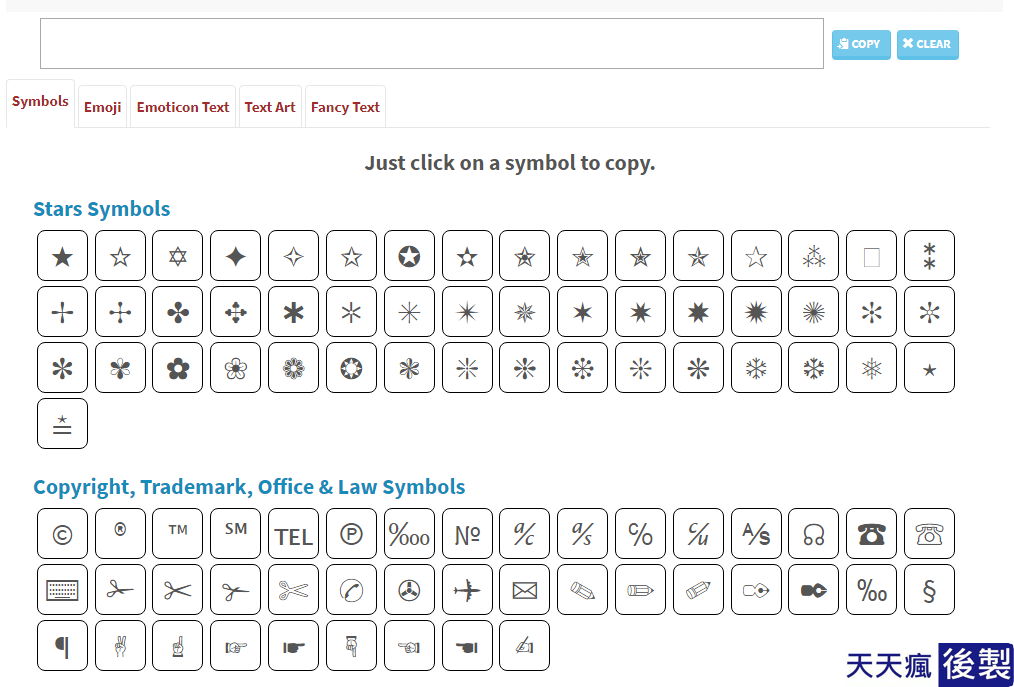This screenshot has width=1014, height=687.
Task: Select the TEL symbol
Action: coord(294,534)
